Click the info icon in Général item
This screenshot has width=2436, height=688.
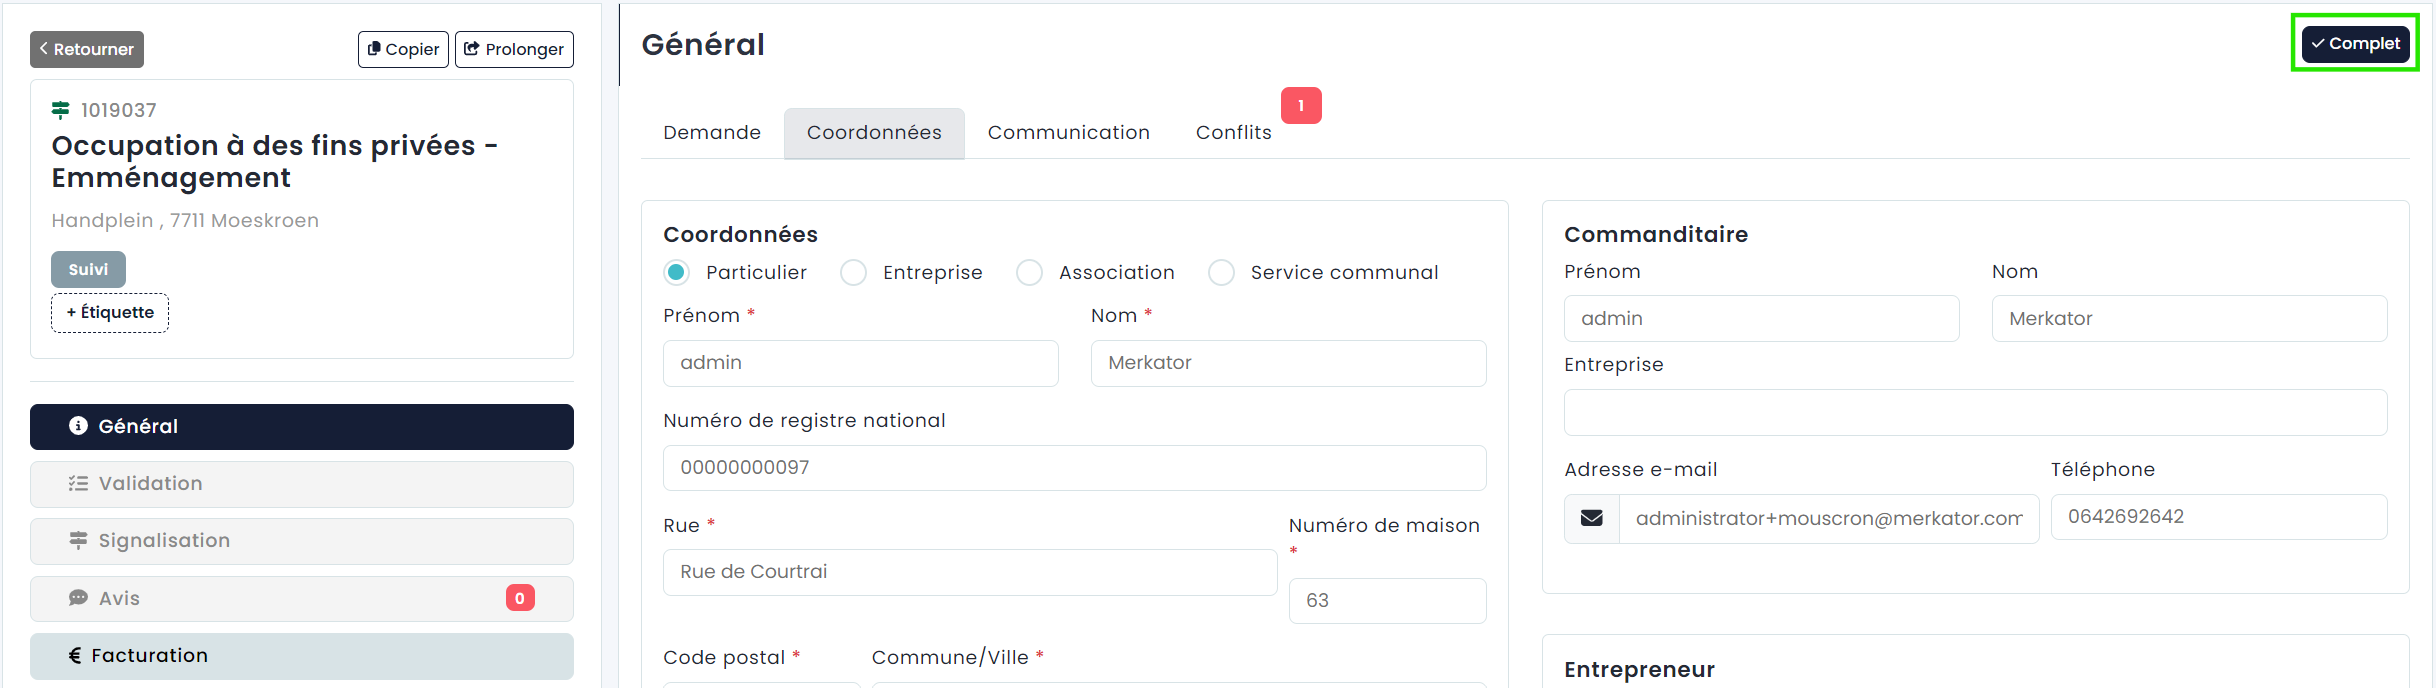[78, 426]
